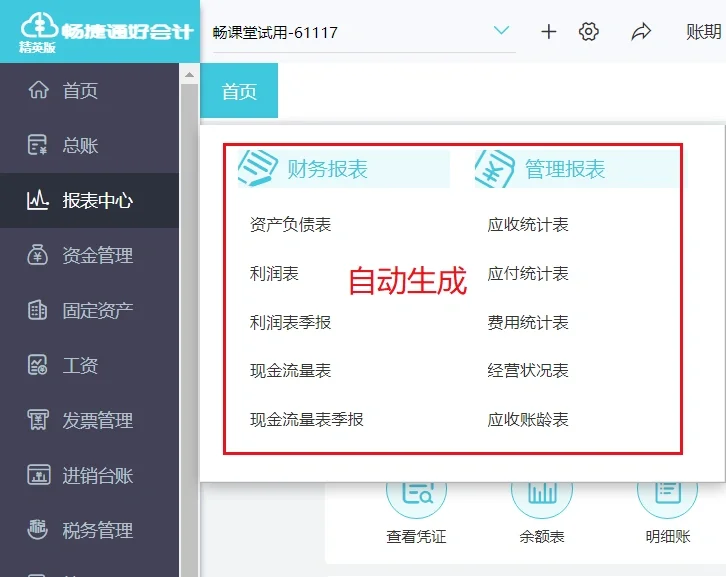
Task: Click the 报表中心 chart icon
Action: pos(38,200)
